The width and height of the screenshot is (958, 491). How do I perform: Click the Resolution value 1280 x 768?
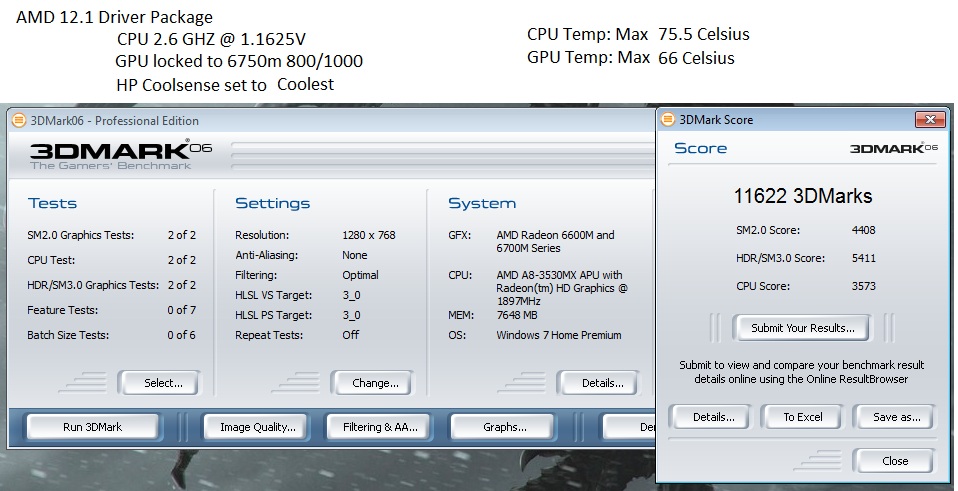(x=368, y=235)
